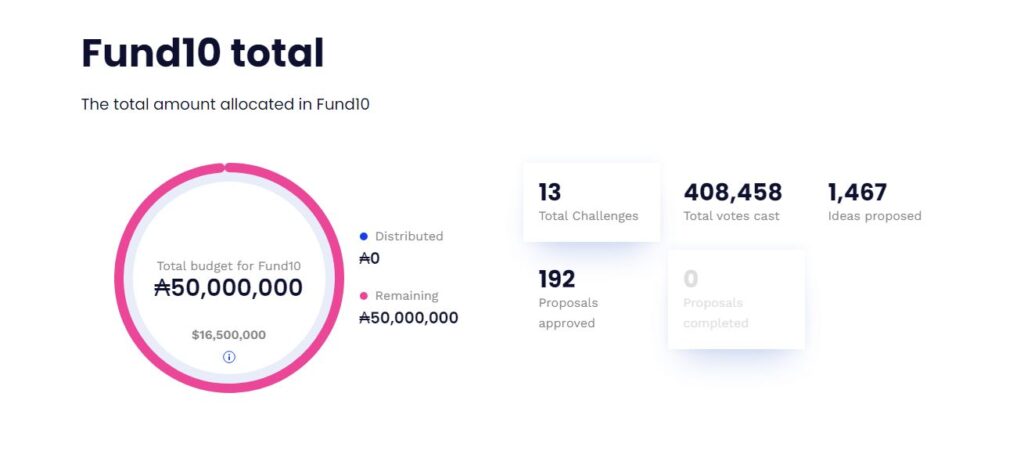Click the 1,467 ideas proposed figure

[x=857, y=192]
